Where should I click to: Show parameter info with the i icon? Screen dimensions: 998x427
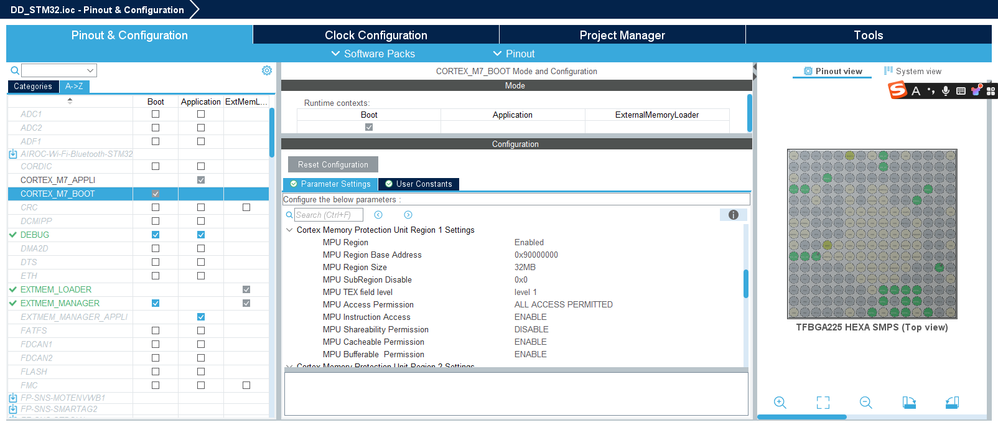[733, 215]
